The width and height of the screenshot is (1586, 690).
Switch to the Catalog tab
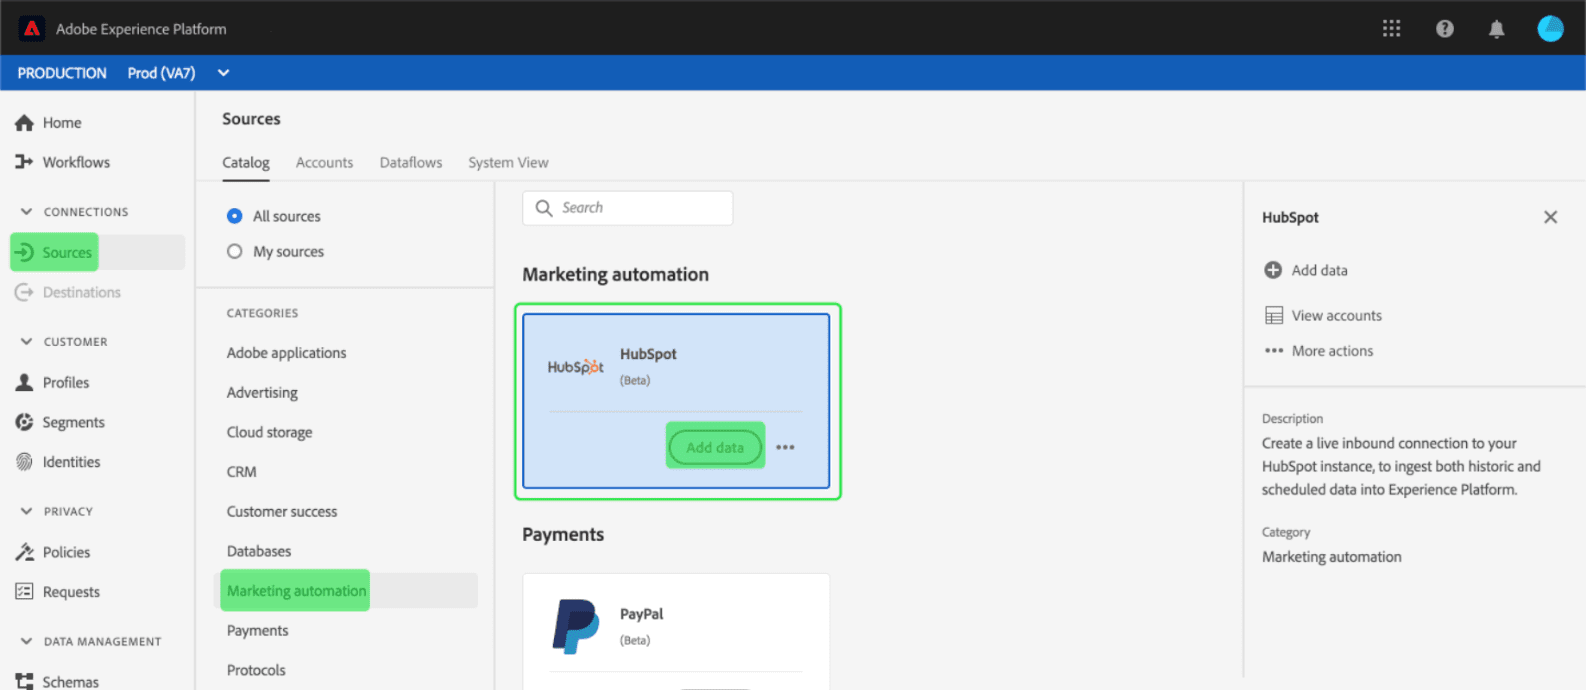click(x=246, y=162)
